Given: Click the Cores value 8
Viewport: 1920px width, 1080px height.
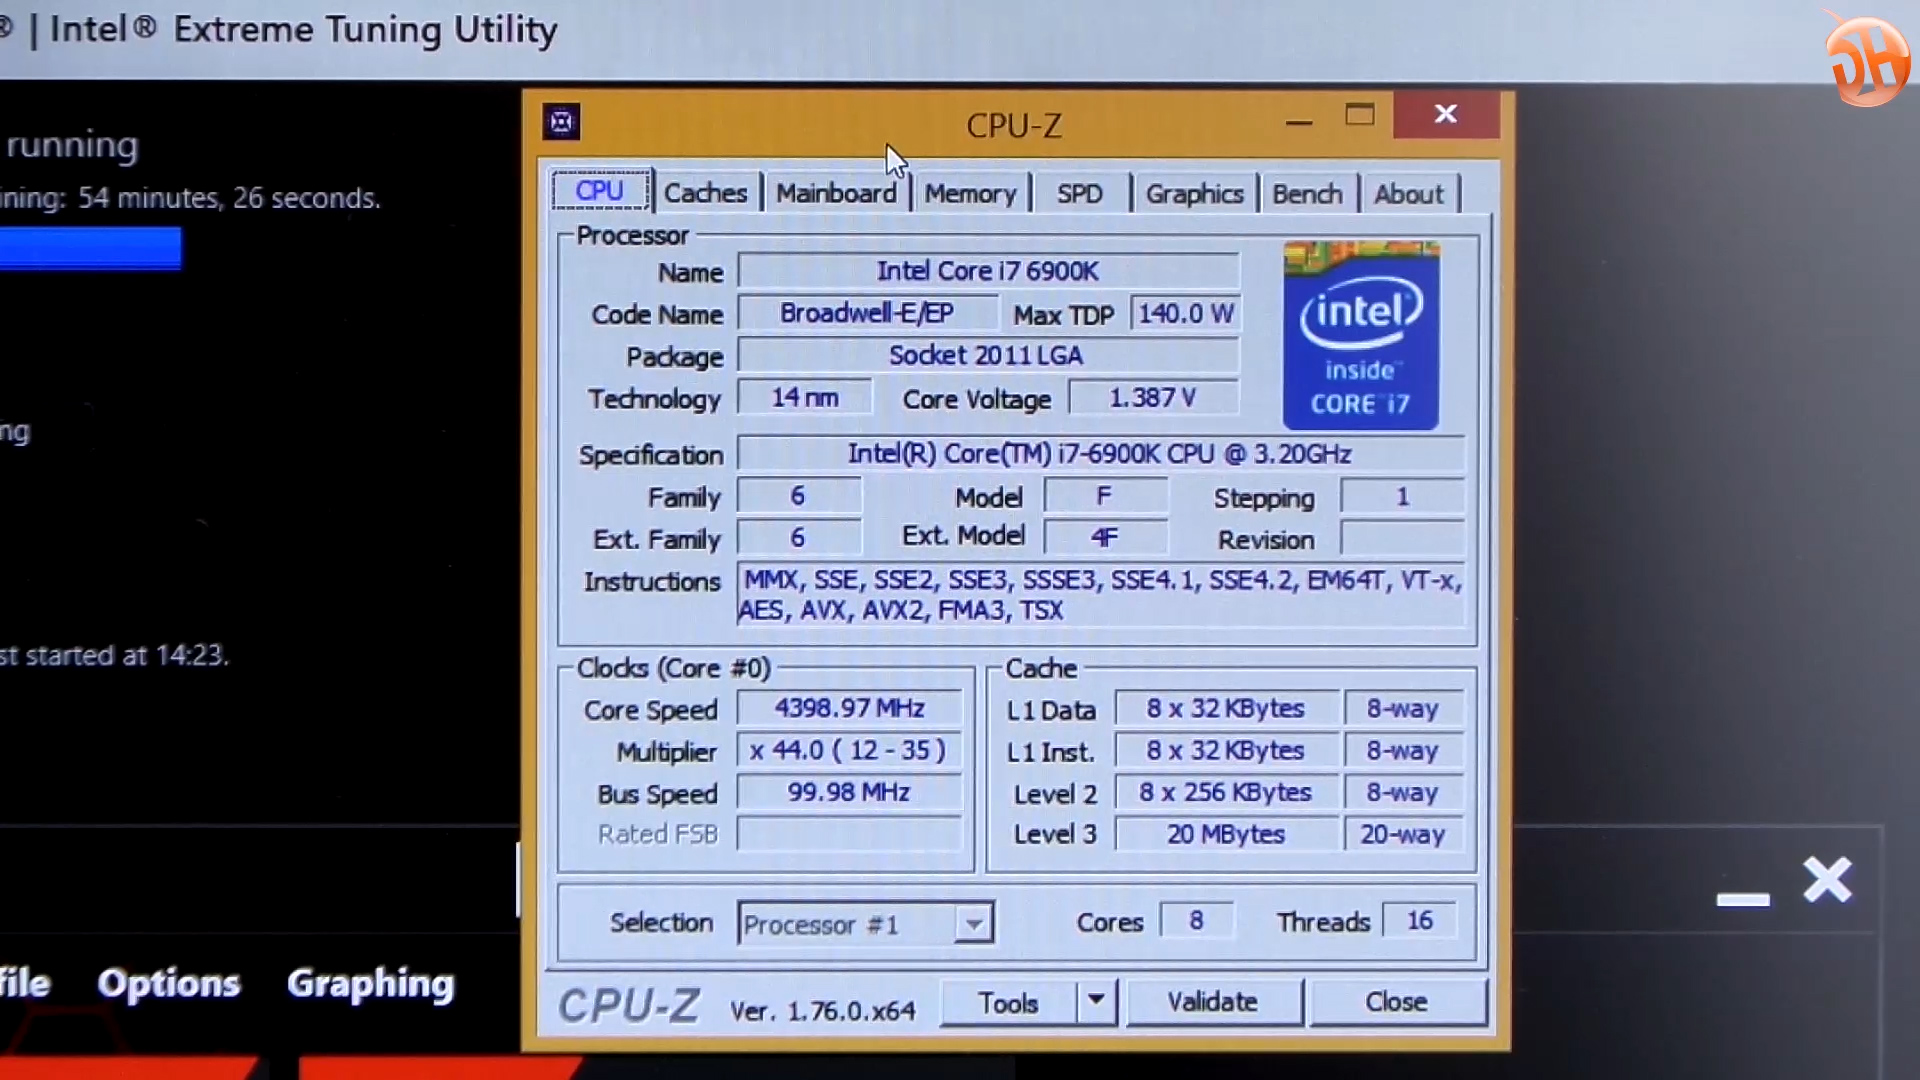Looking at the screenshot, I should pyautogui.click(x=1196, y=920).
